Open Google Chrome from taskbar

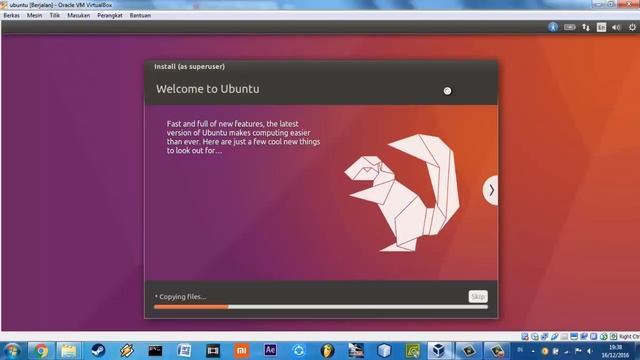pos(40,351)
